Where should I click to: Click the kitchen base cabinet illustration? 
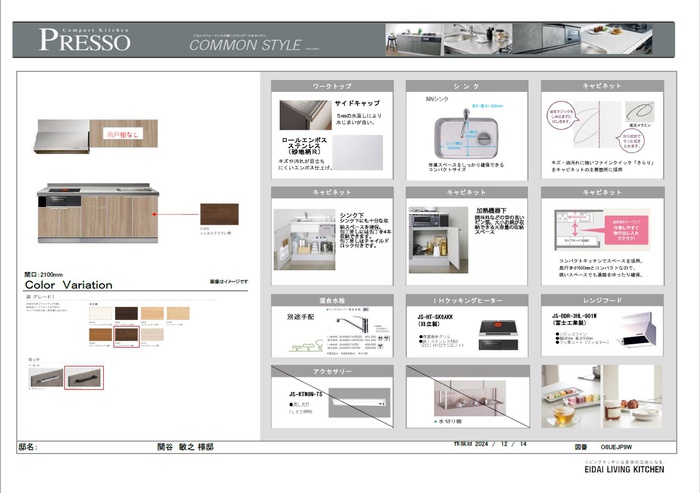point(98,213)
